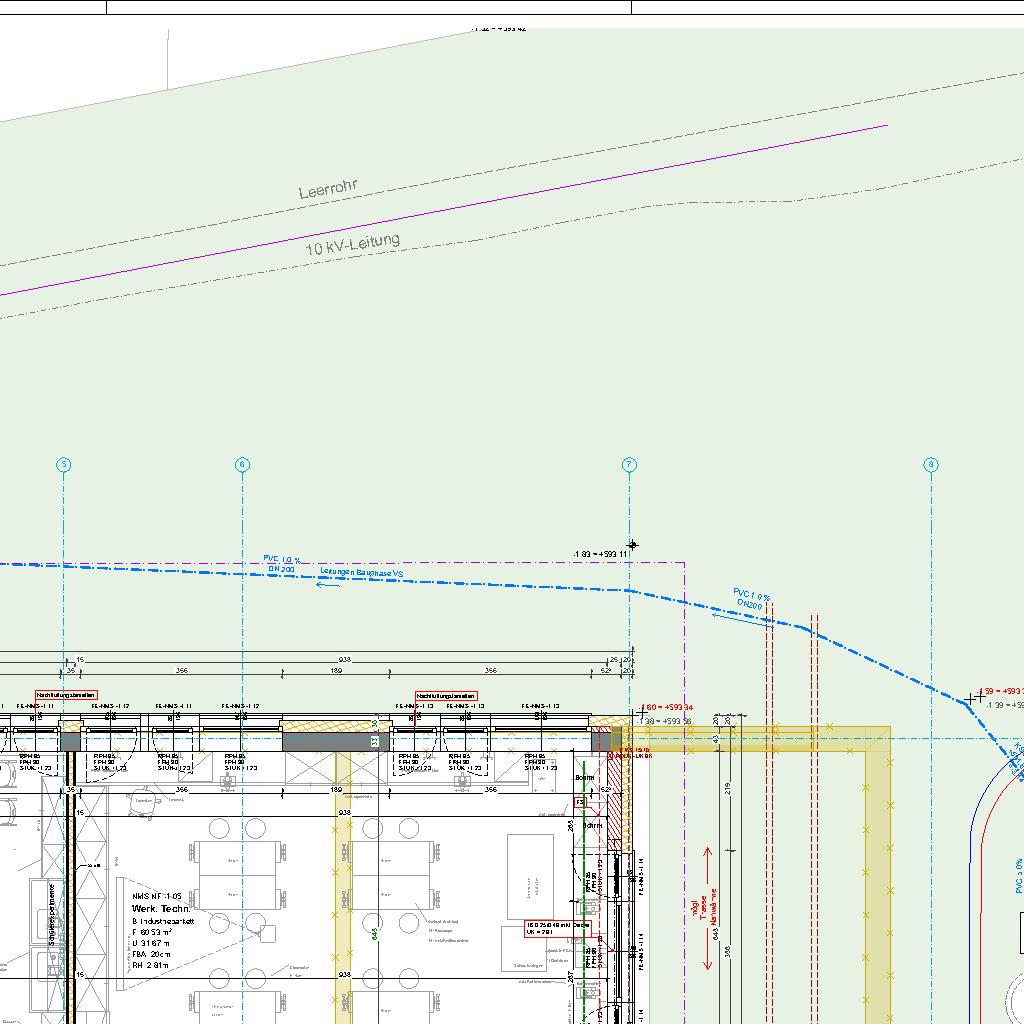Click the elevation label '-1.83 = +593.11'
1024x1024 pixels.
600,554
